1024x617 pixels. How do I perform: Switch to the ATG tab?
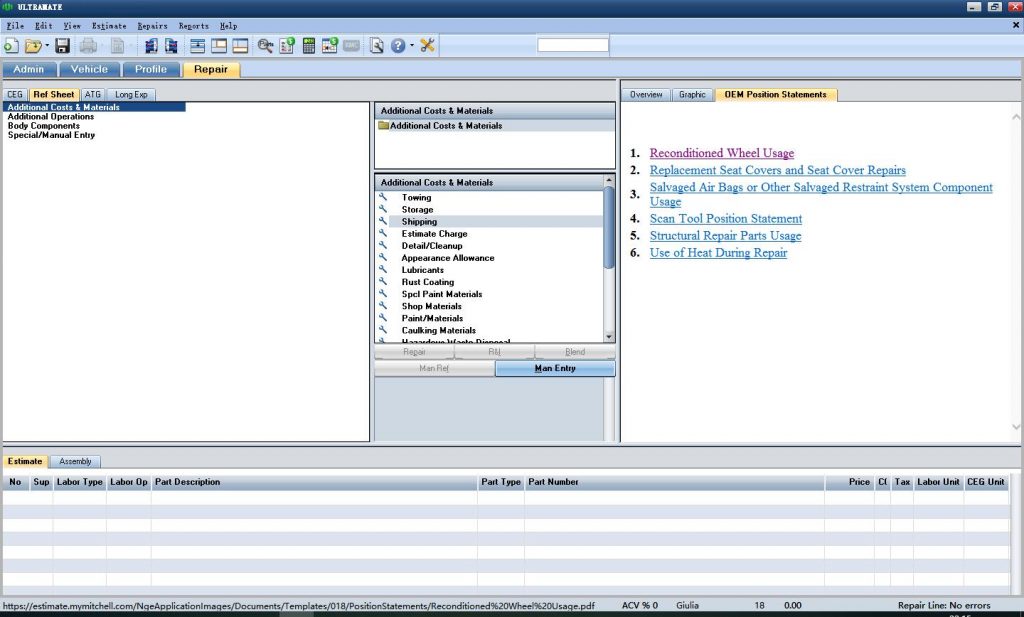click(x=93, y=95)
